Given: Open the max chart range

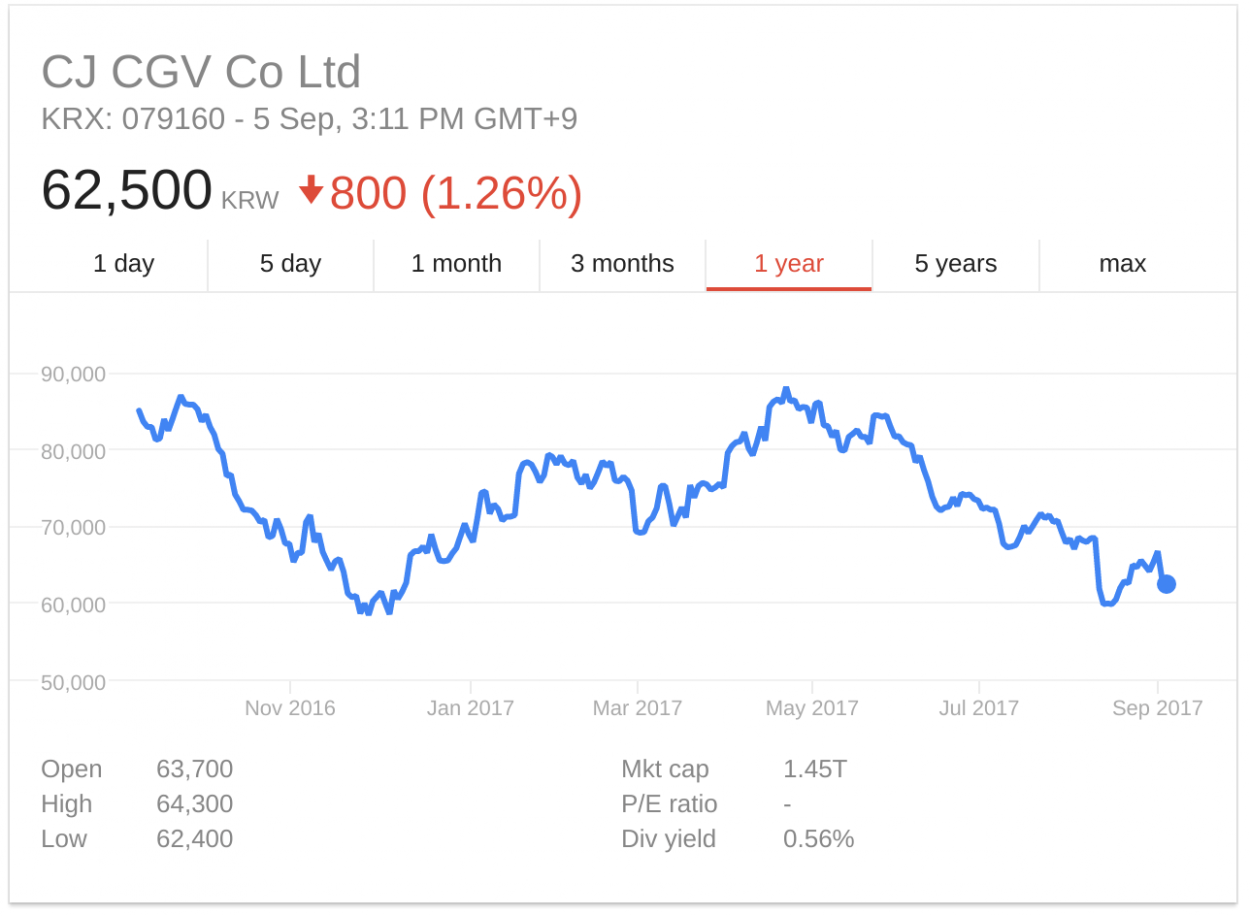Looking at the screenshot, I should [x=1122, y=263].
